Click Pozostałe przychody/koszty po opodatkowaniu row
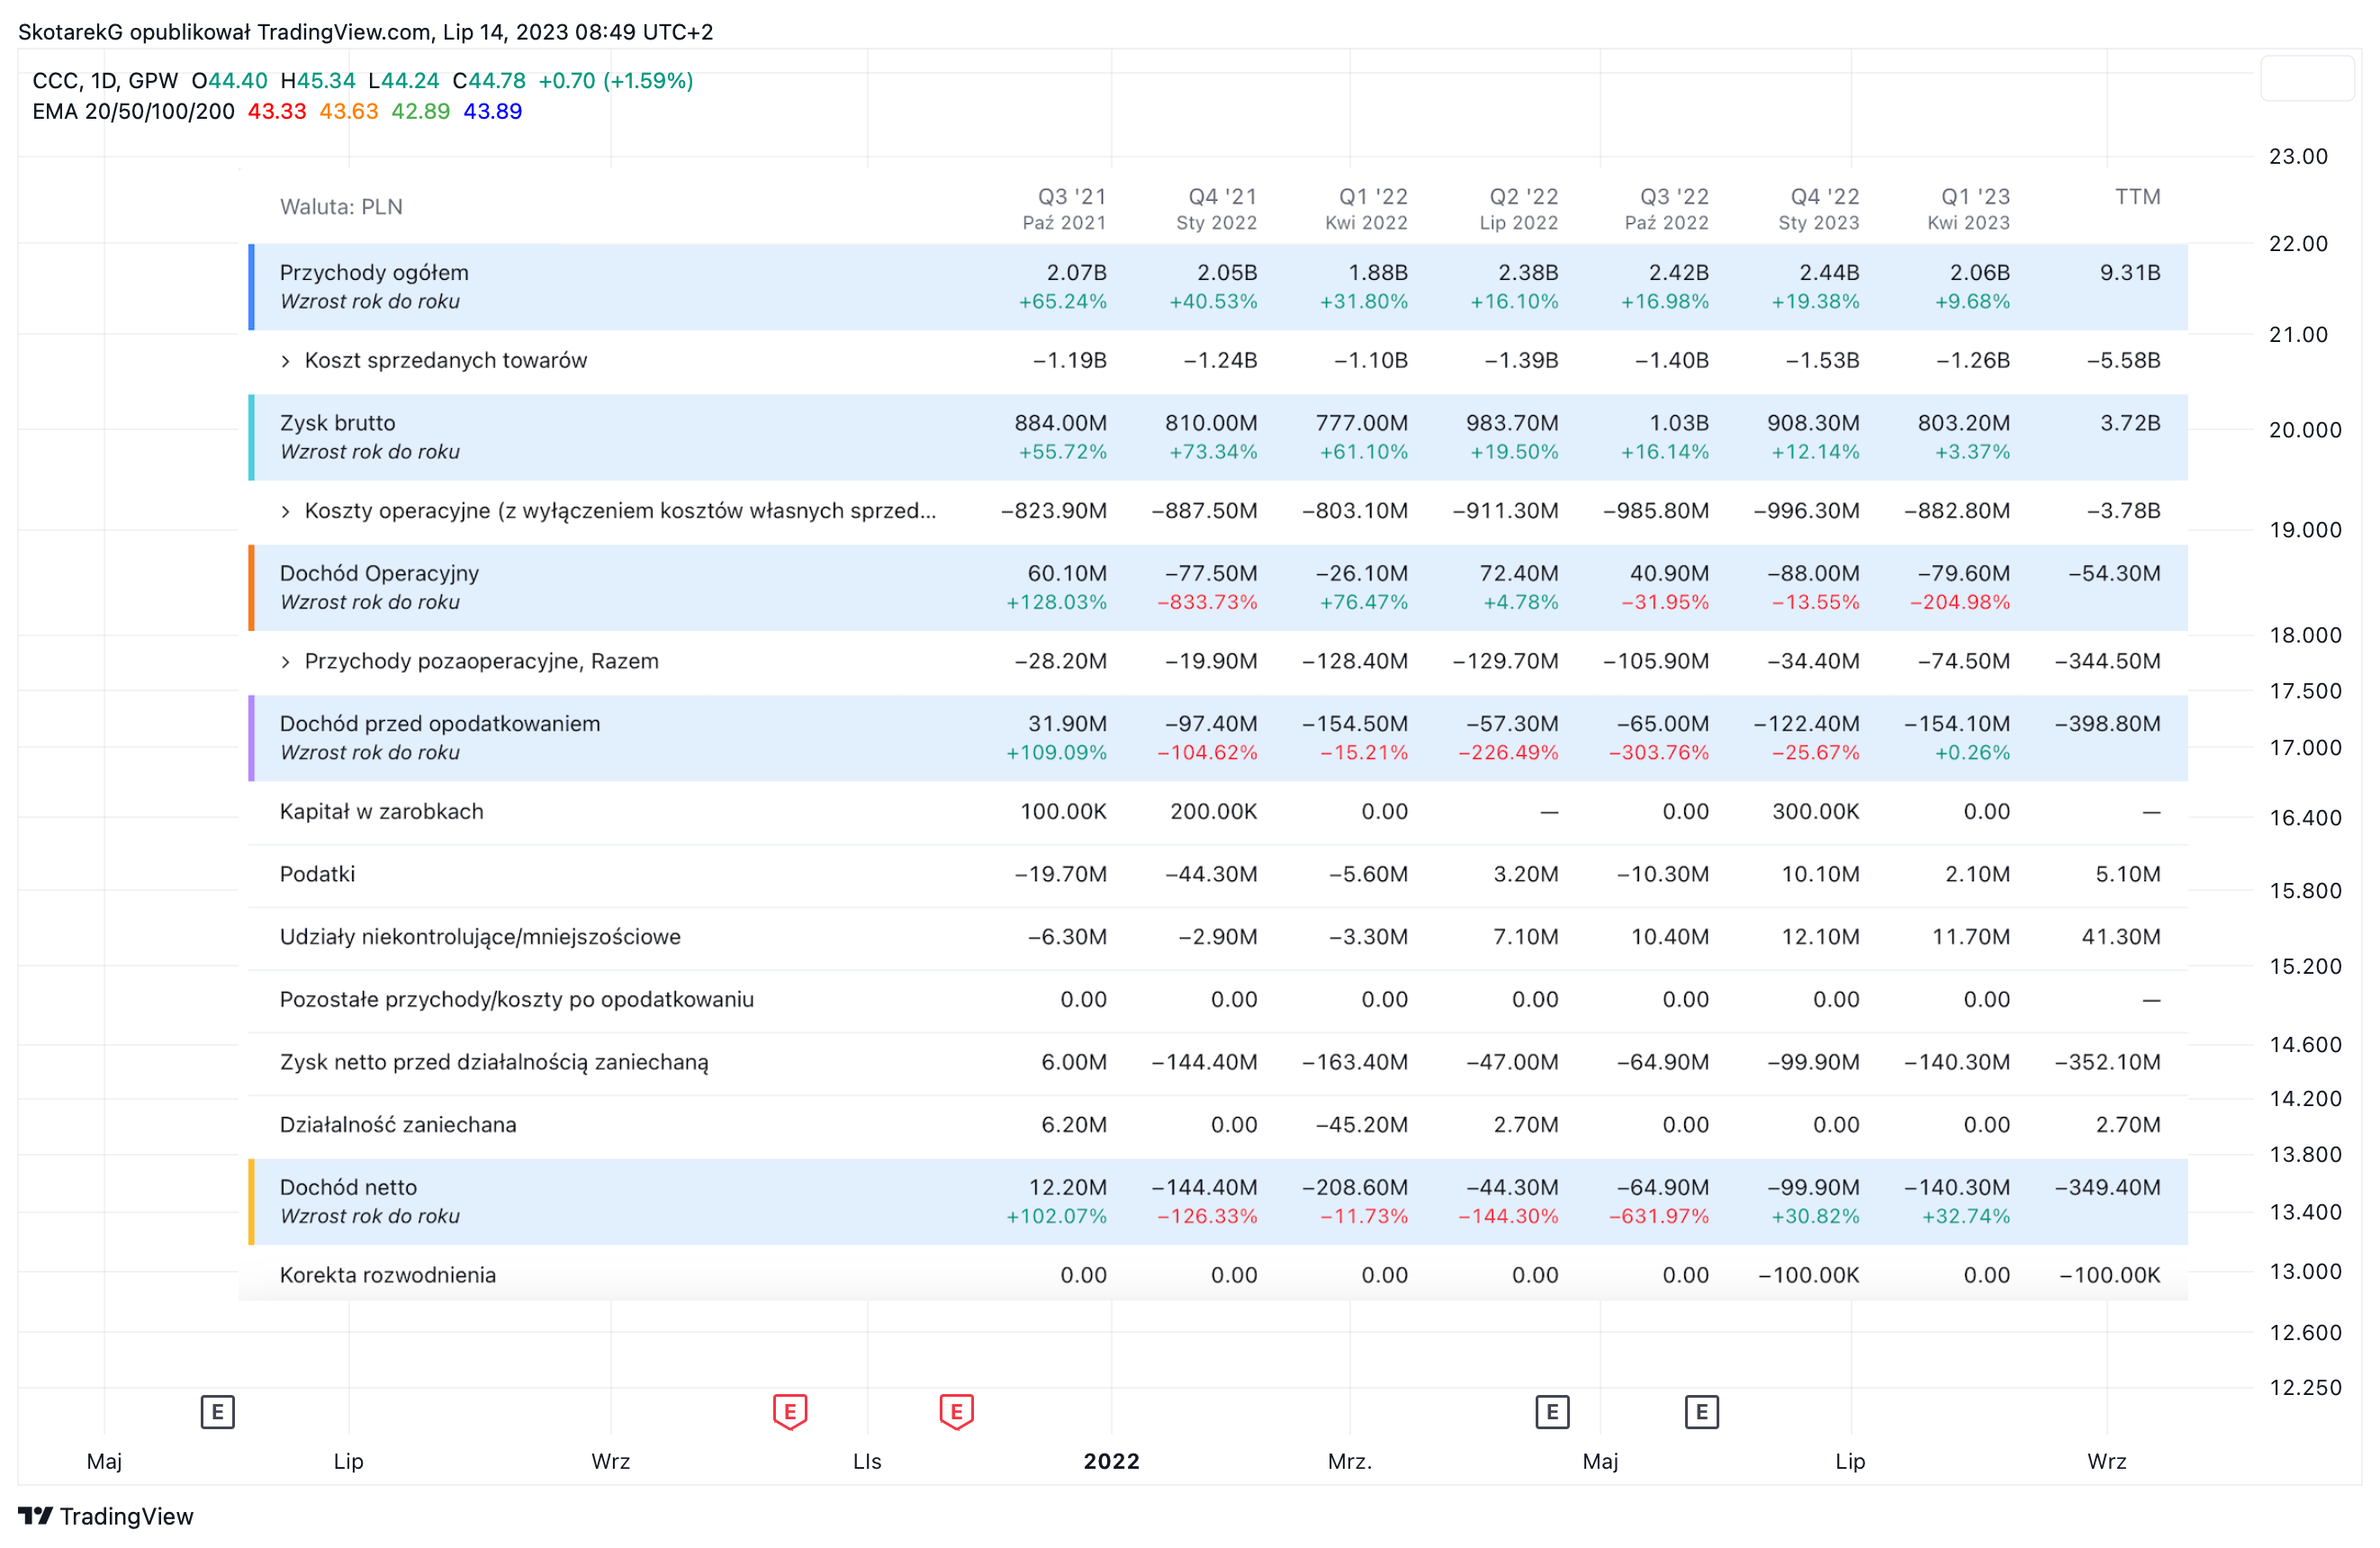2380x1548 pixels. coord(1218,1000)
